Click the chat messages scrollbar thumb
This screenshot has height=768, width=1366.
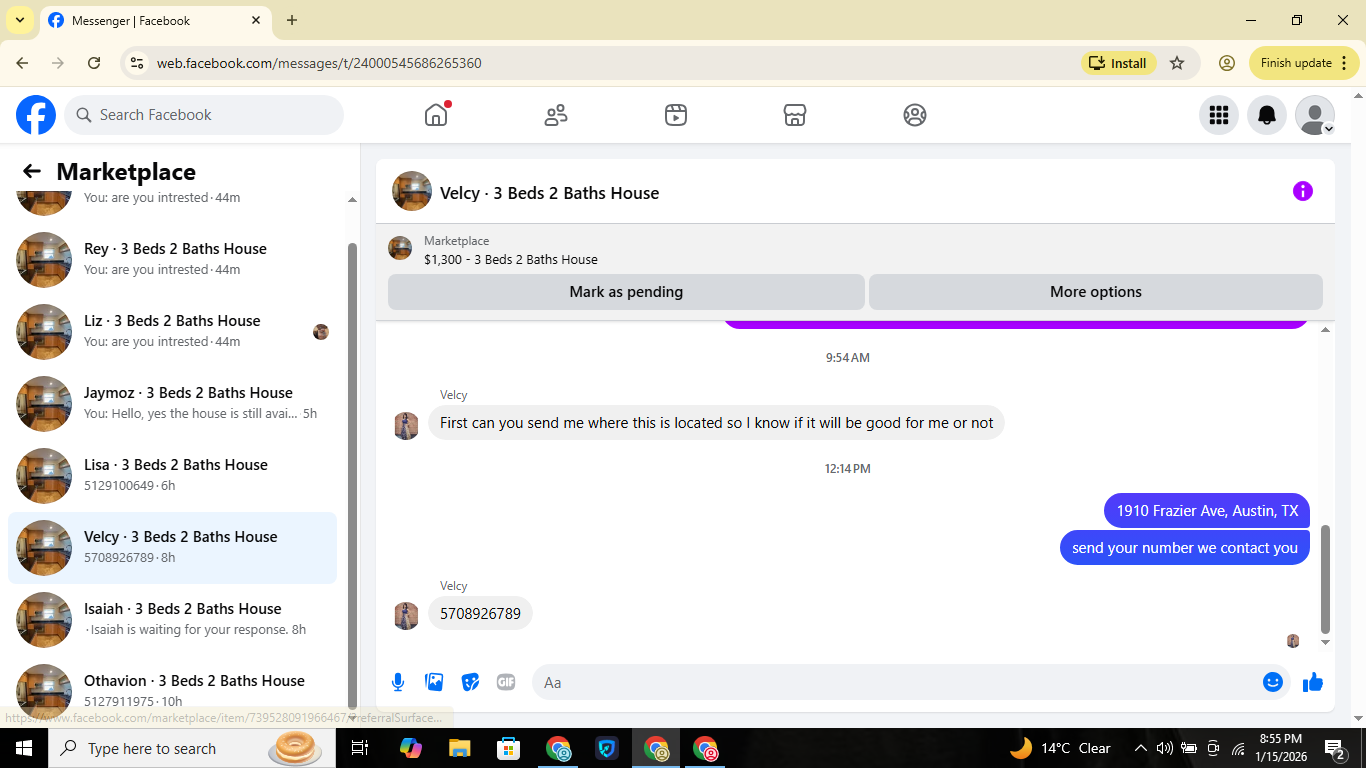coord(1326,580)
